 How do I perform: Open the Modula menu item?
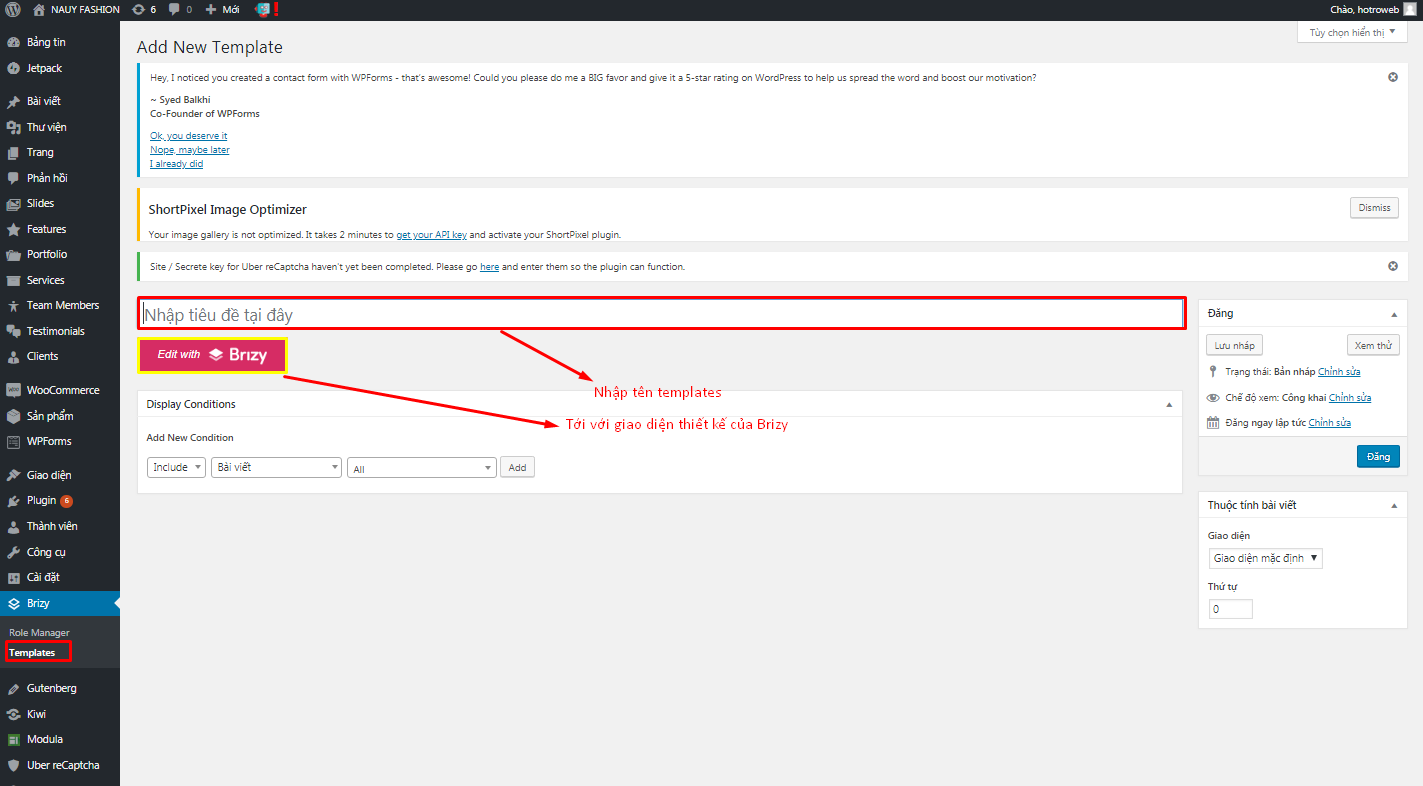[x=60, y=739]
